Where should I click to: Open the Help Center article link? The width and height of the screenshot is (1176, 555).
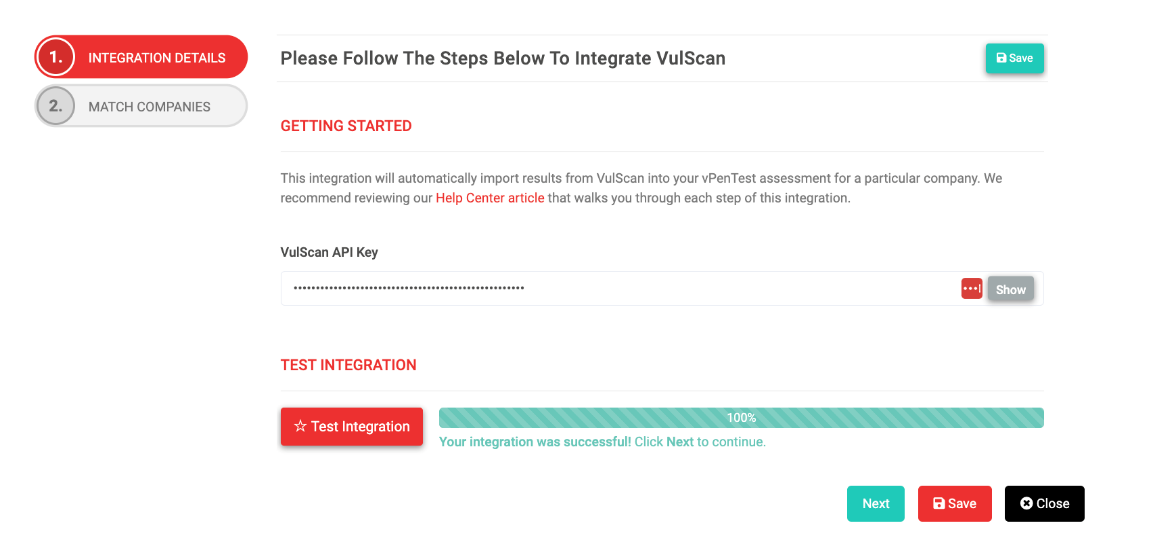[490, 198]
